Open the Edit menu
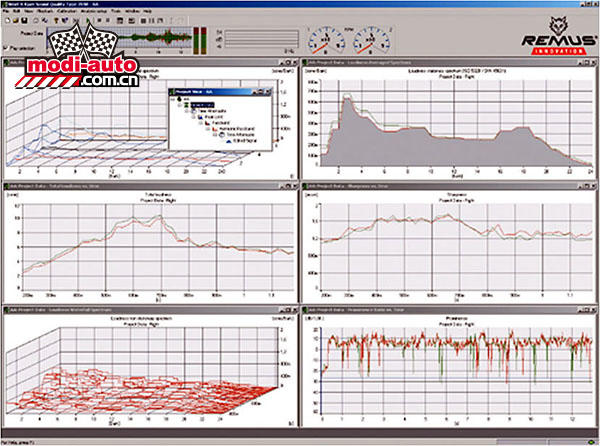Image resolution: width=600 pixels, height=446 pixels. coord(16,11)
